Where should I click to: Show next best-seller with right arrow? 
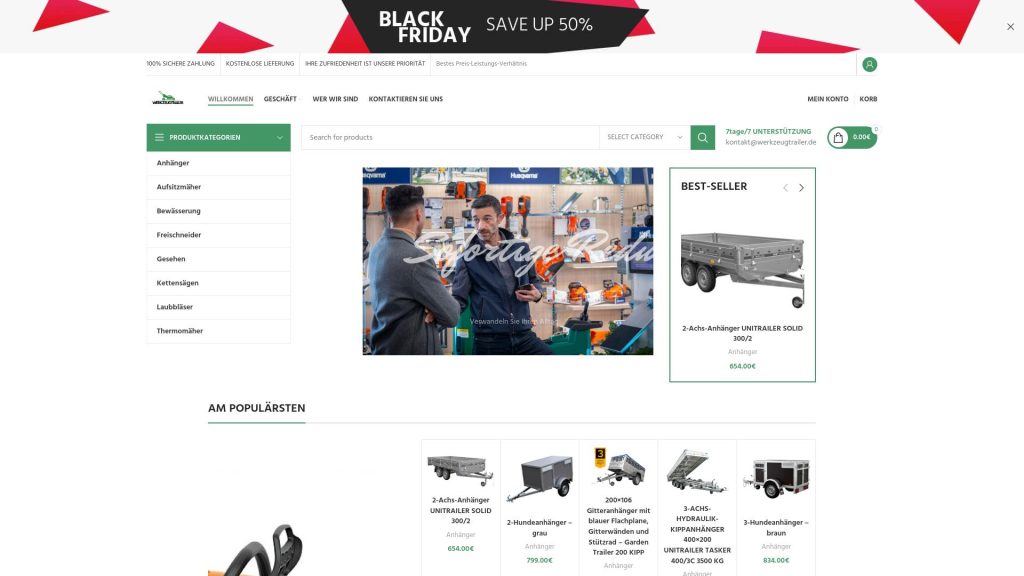(801, 188)
